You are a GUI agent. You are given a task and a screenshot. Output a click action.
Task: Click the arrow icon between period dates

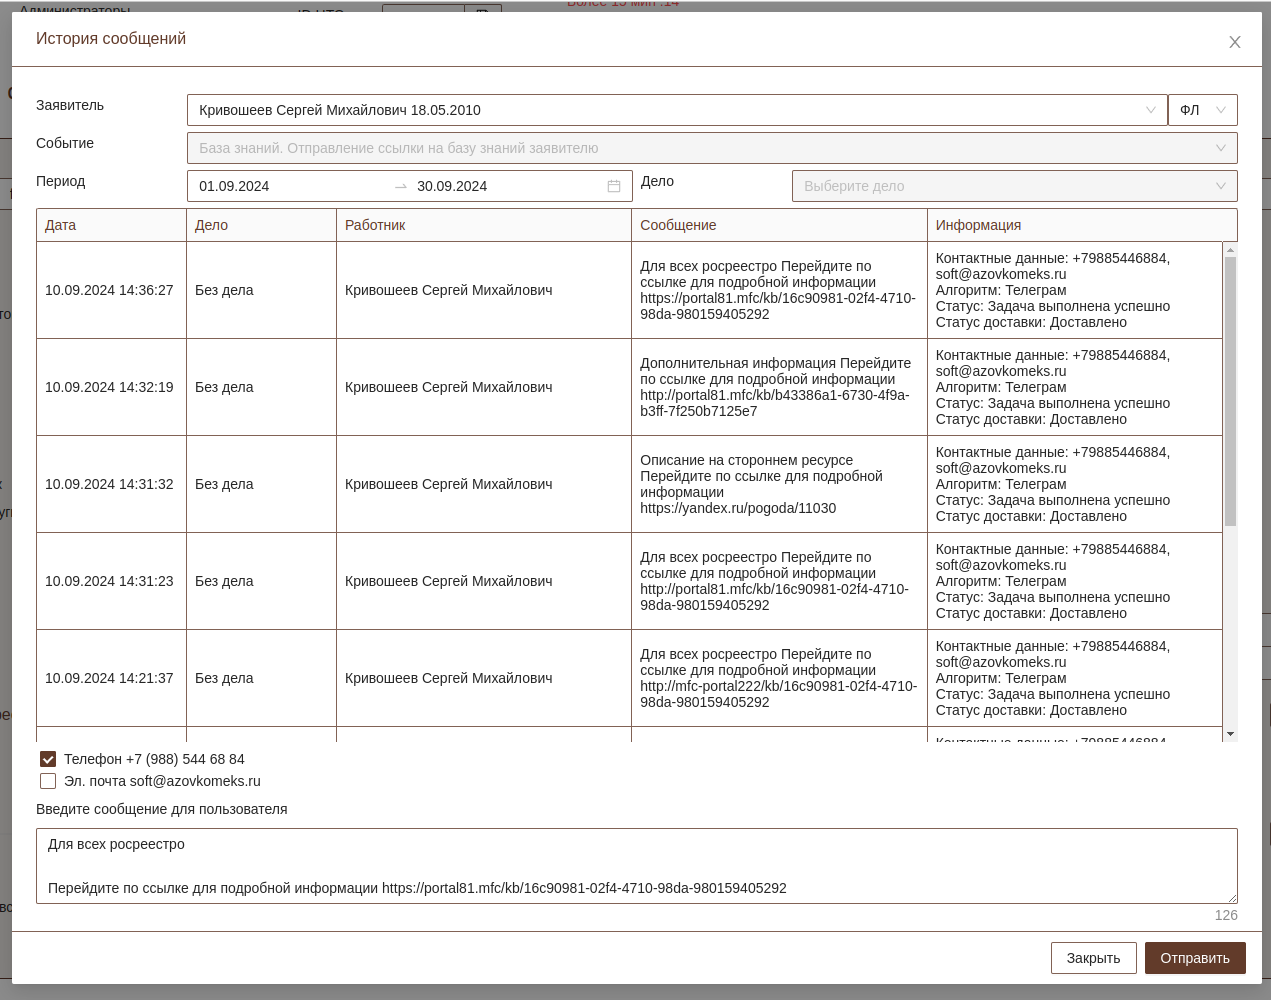pyautogui.click(x=401, y=187)
